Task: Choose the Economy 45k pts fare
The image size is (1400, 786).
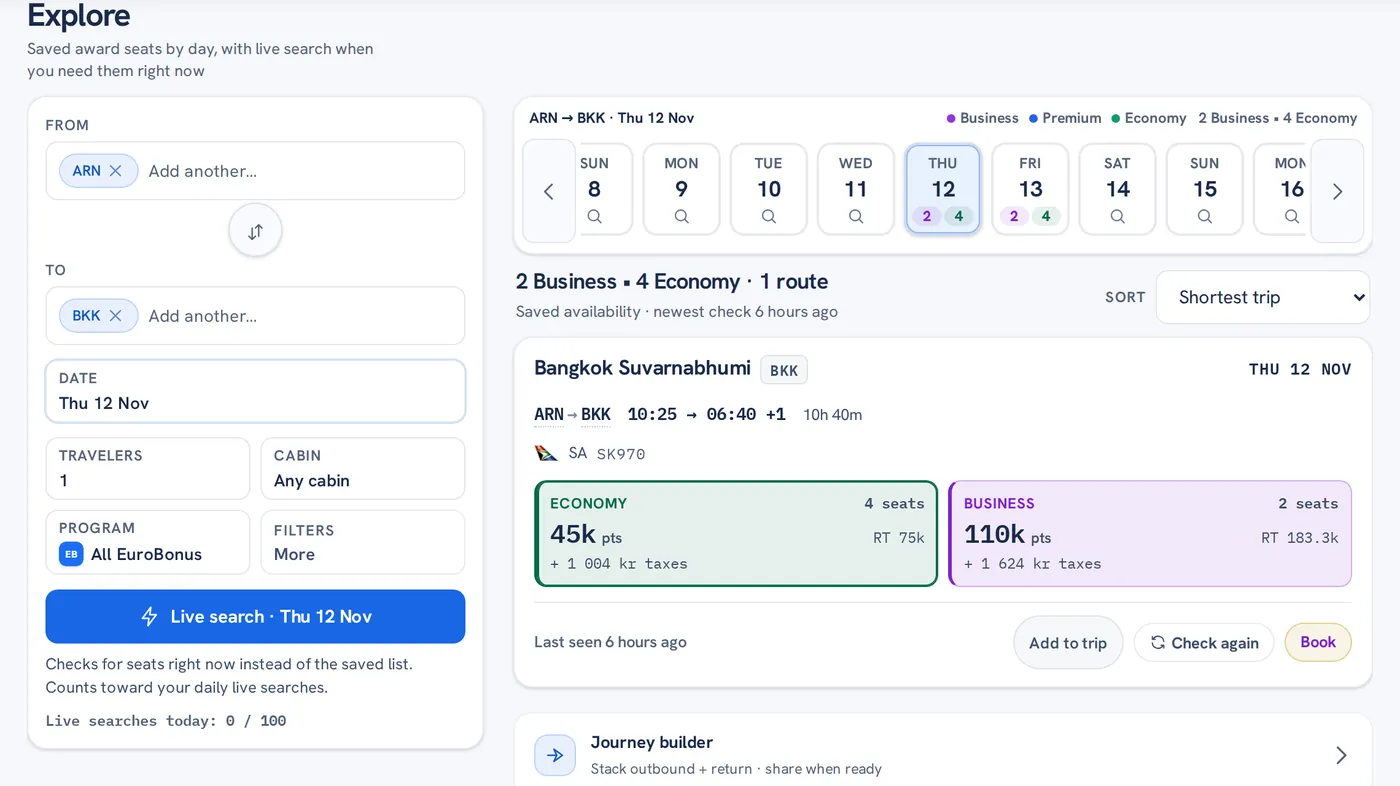Action: click(x=736, y=533)
